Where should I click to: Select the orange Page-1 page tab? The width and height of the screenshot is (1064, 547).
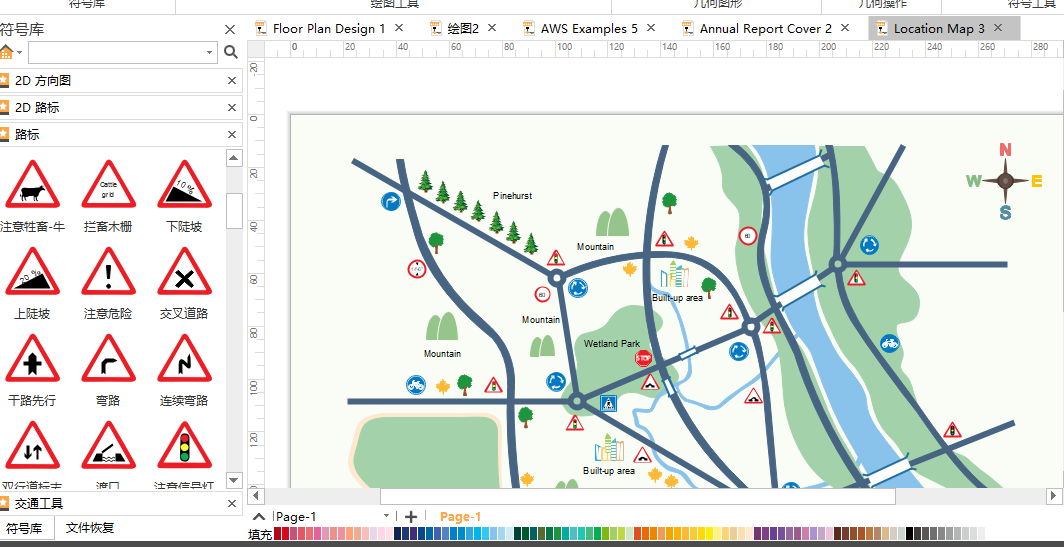pos(461,516)
